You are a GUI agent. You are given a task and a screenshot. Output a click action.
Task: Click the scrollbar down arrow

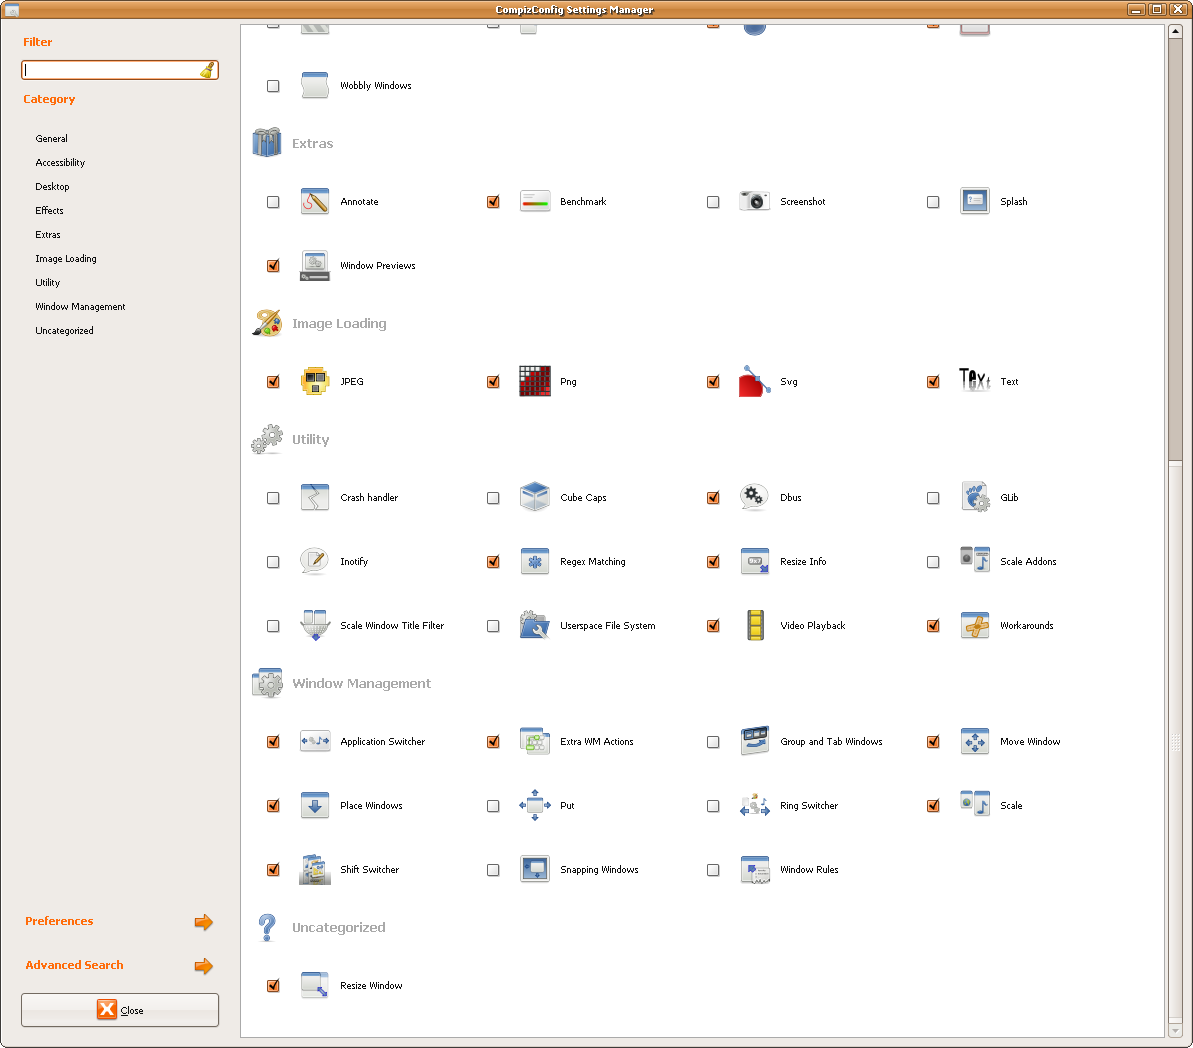pyautogui.click(x=1176, y=1030)
